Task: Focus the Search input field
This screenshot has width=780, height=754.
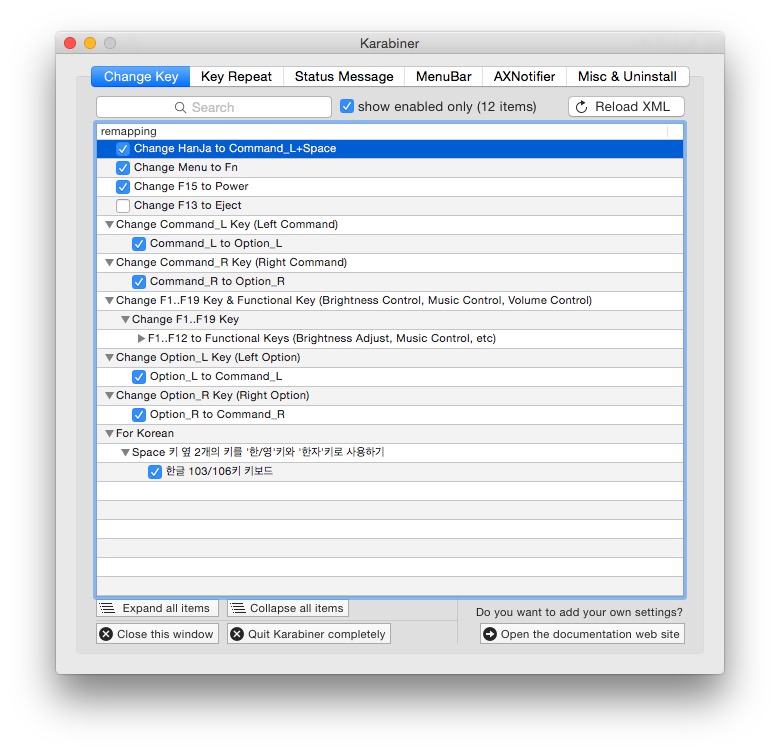Action: click(214, 107)
